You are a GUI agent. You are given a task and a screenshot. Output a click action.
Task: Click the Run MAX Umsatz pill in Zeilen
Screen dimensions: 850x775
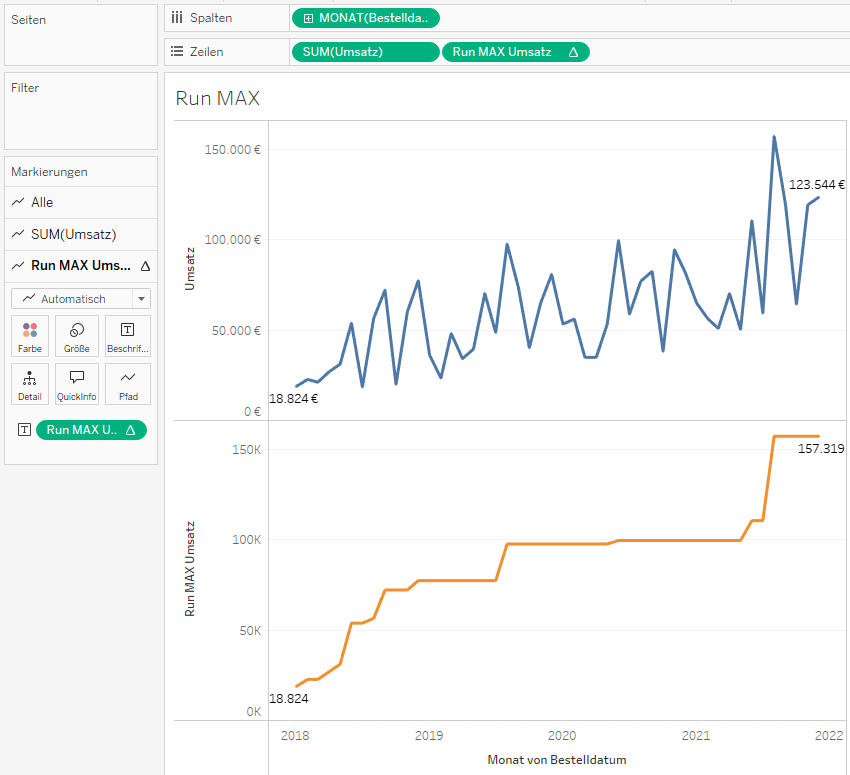pyautogui.click(x=514, y=52)
